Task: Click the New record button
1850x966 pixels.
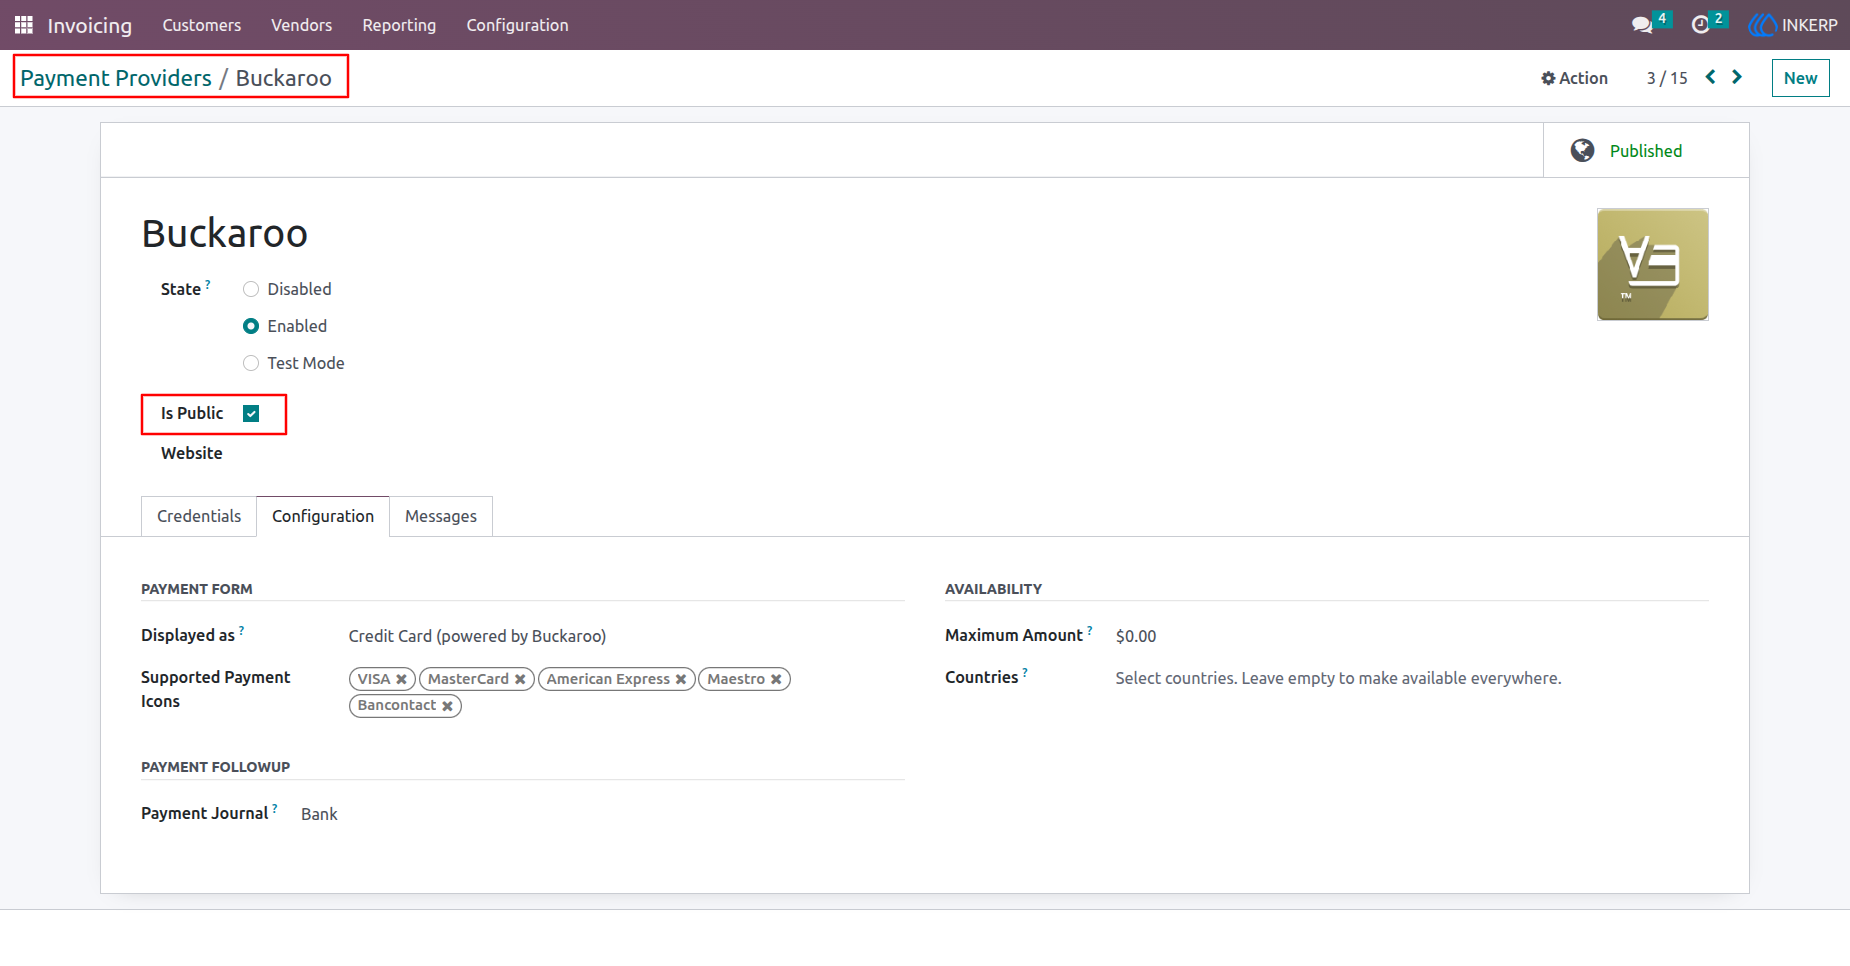Action: [1800, 78]
